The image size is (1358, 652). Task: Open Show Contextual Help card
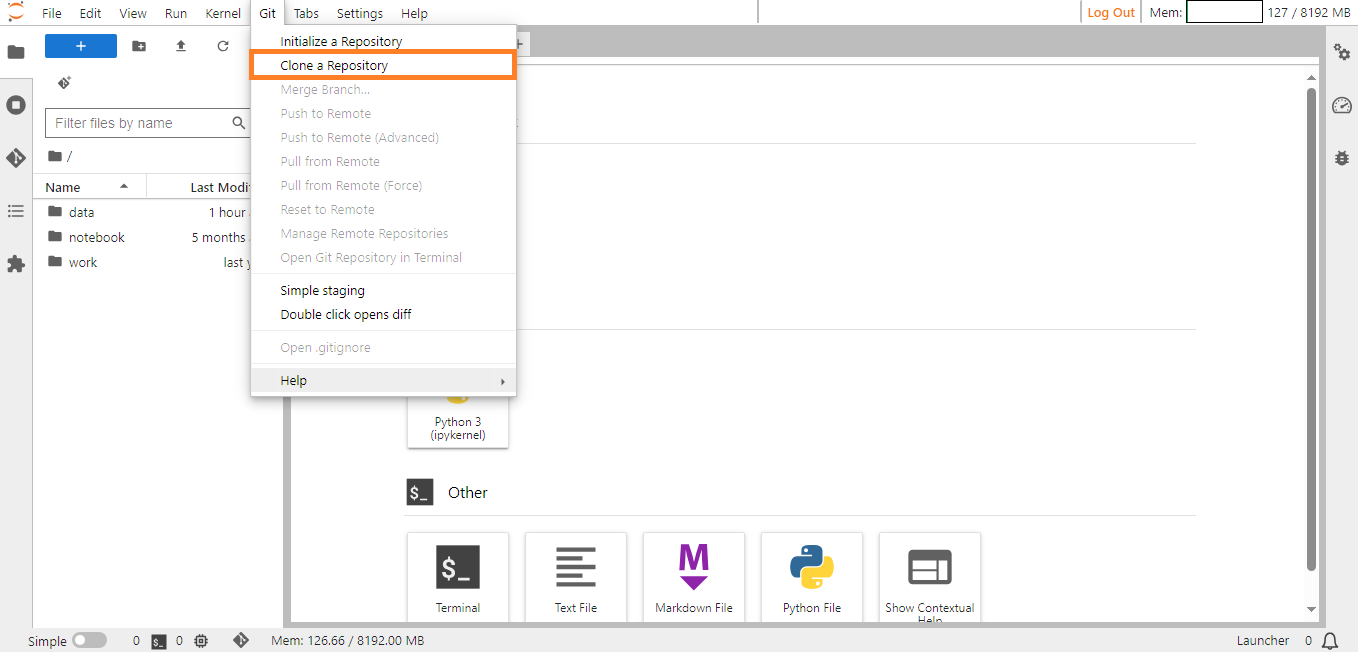click(930, 577)
